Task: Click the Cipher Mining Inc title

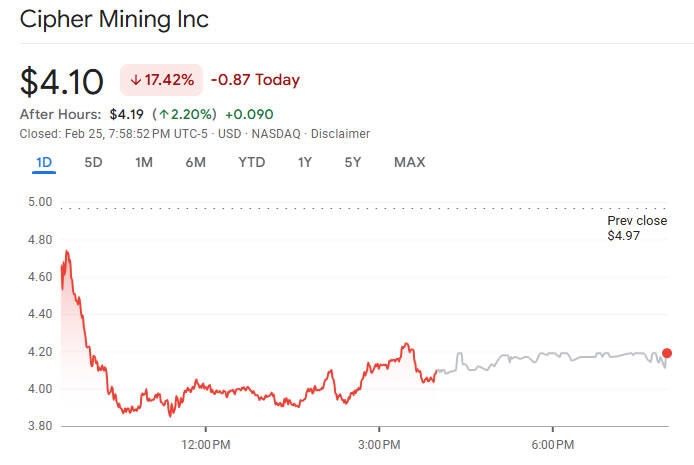Action: [x=115, y=19]
